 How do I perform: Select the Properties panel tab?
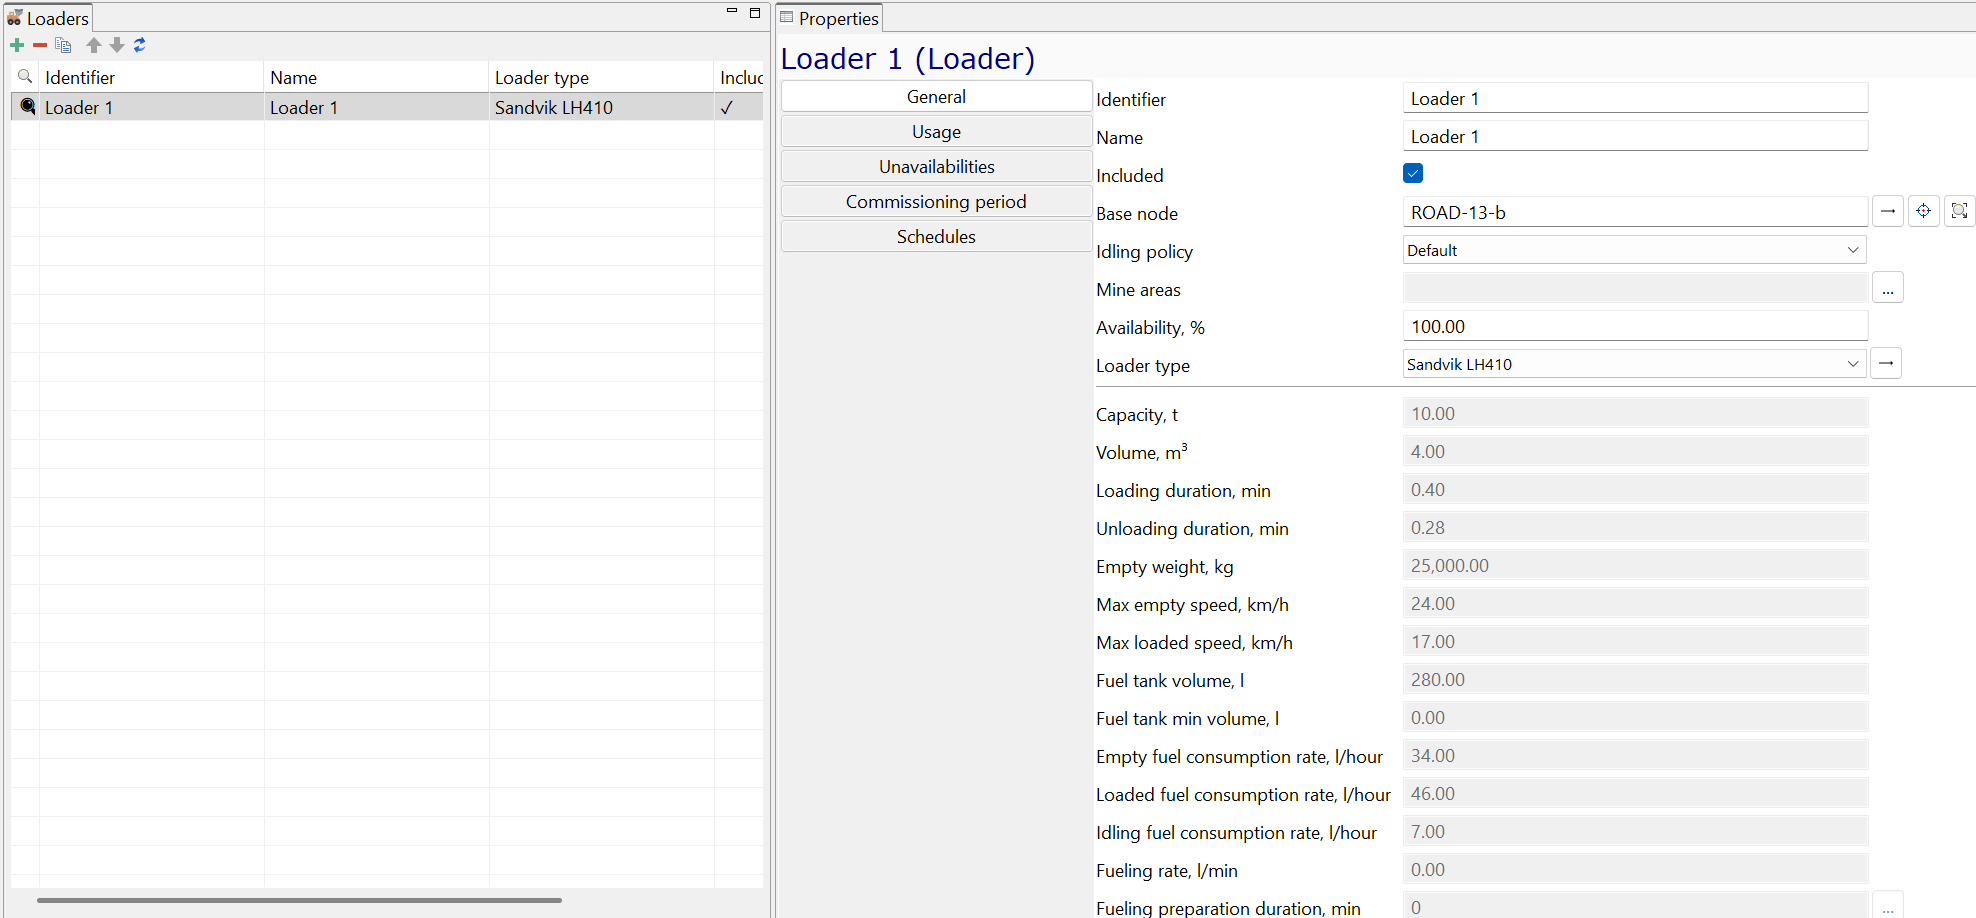(x=829, y=18)
